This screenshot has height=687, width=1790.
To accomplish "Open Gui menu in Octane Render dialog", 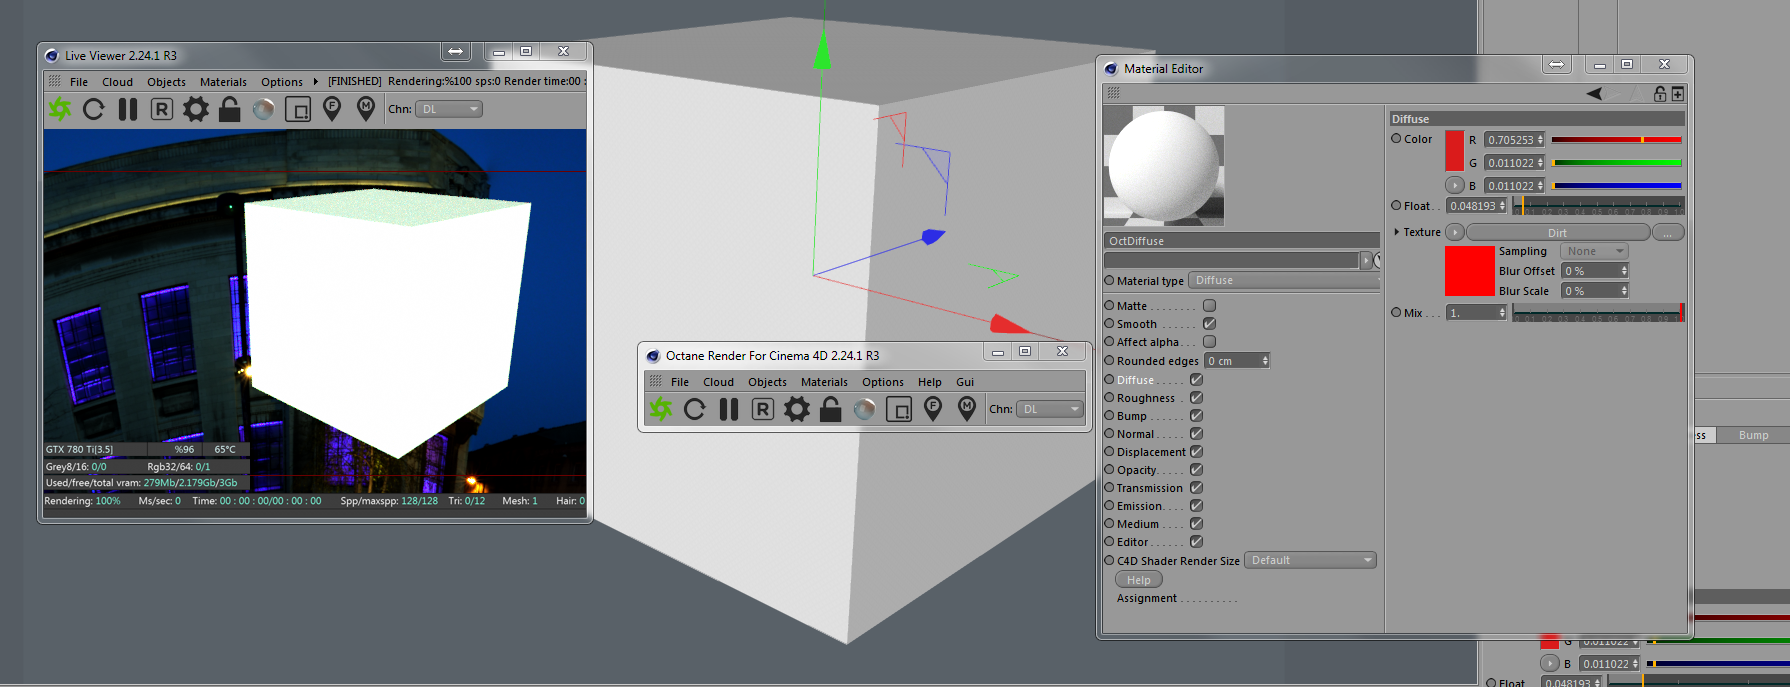I will click(965, 382).
